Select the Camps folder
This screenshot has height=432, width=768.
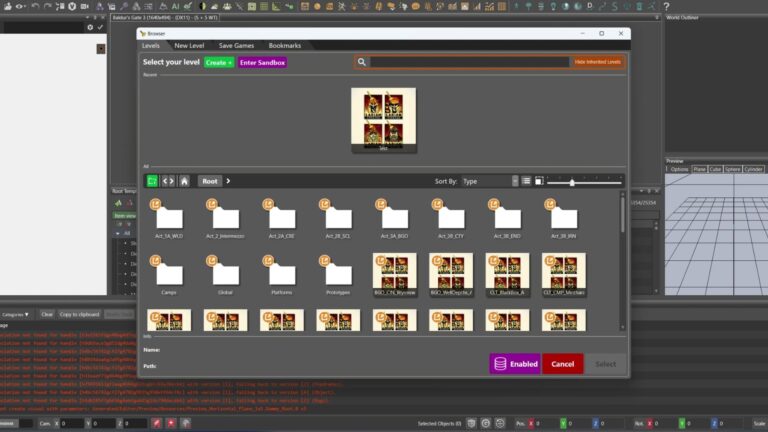point(169,275)
